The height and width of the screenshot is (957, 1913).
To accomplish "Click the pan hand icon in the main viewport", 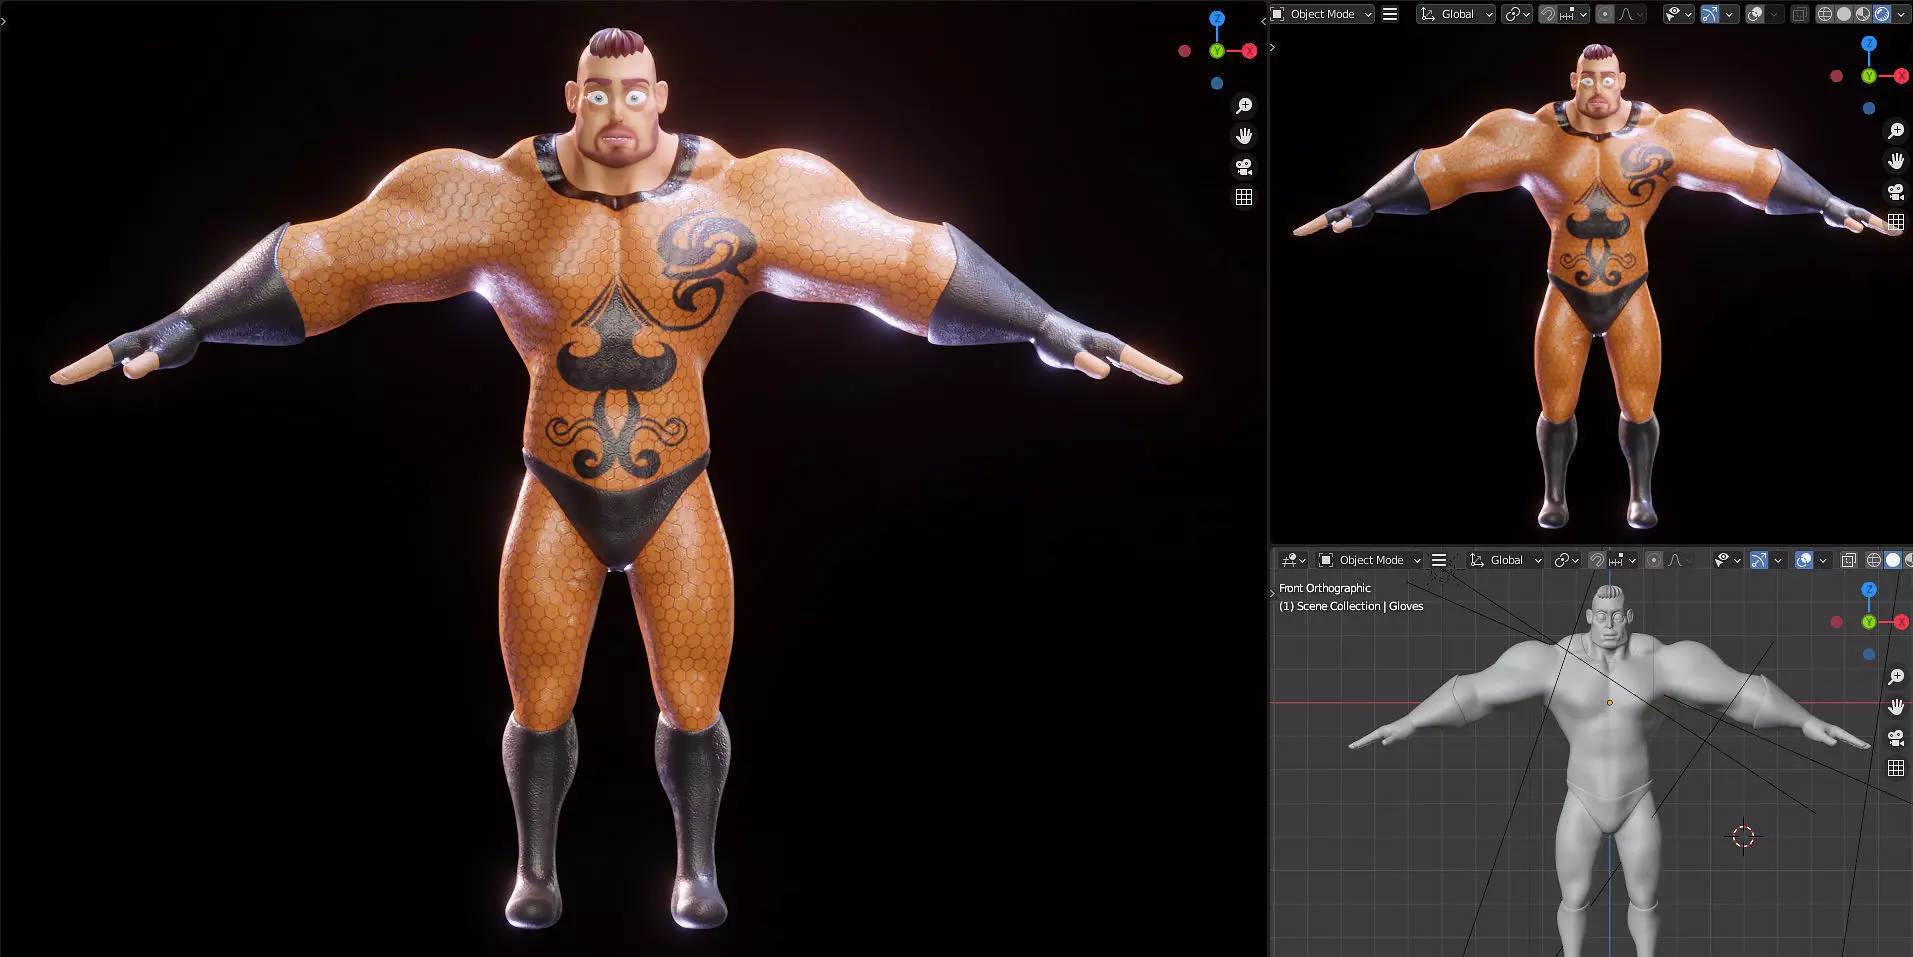I will [1244, 136].
